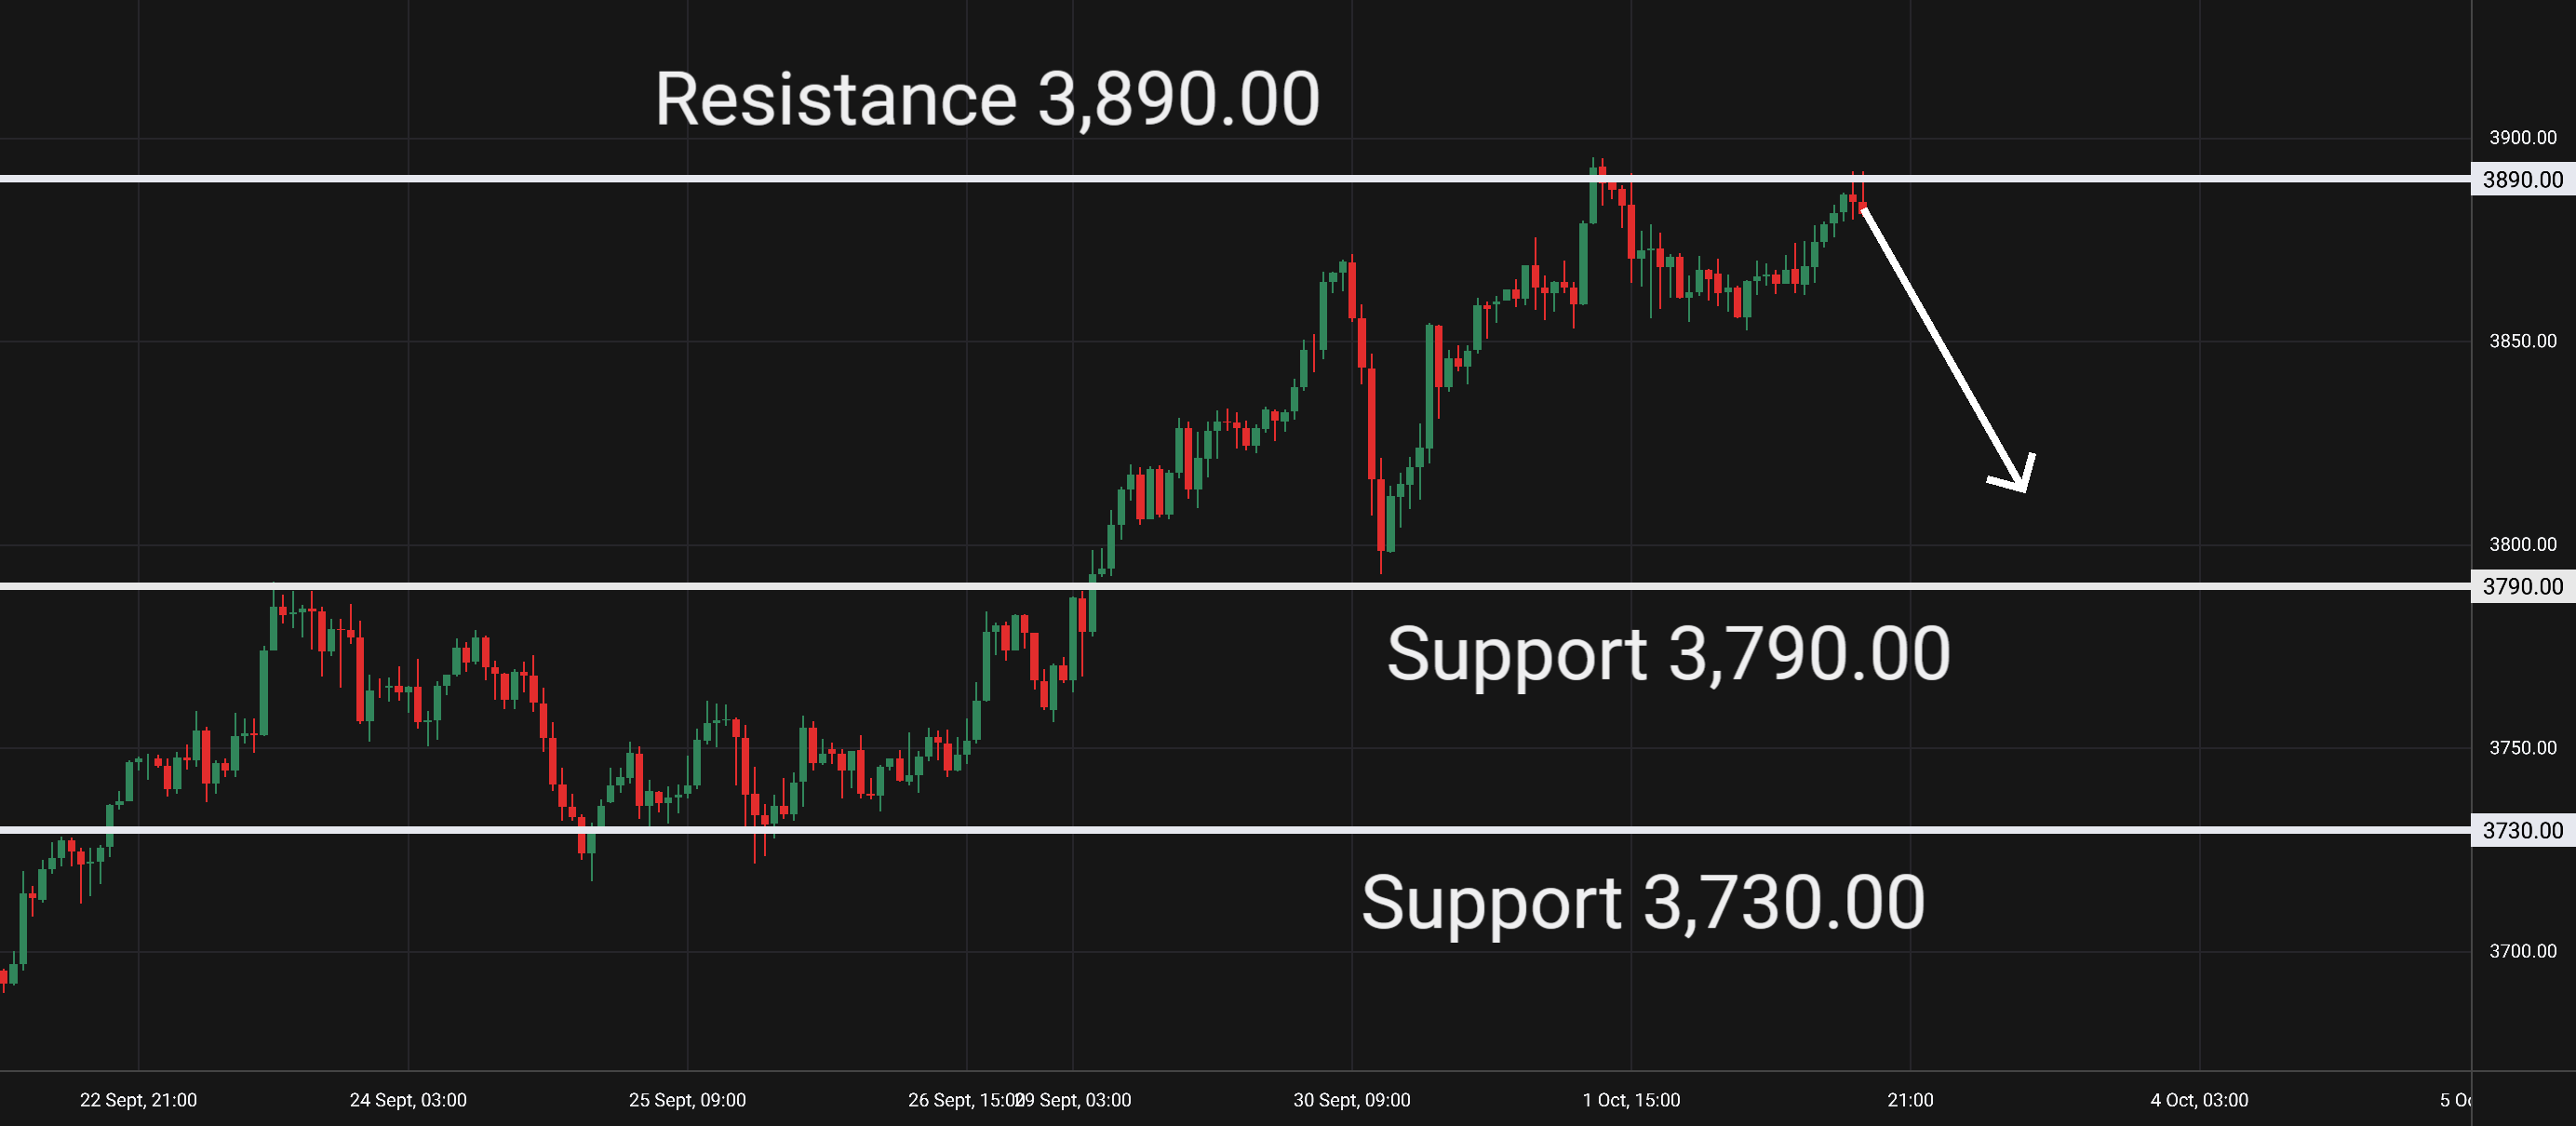Click the 3790.00 highlighted price tag
The width and height of the screenshot is (2576, 1126).
(2522, 587)
